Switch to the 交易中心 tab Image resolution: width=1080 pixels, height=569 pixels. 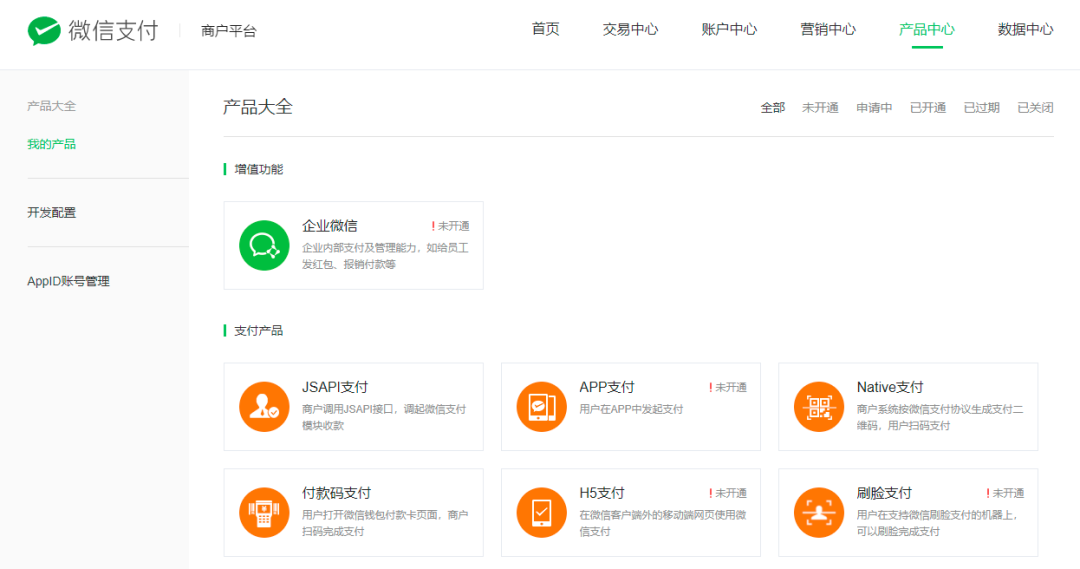coord(630,30)
